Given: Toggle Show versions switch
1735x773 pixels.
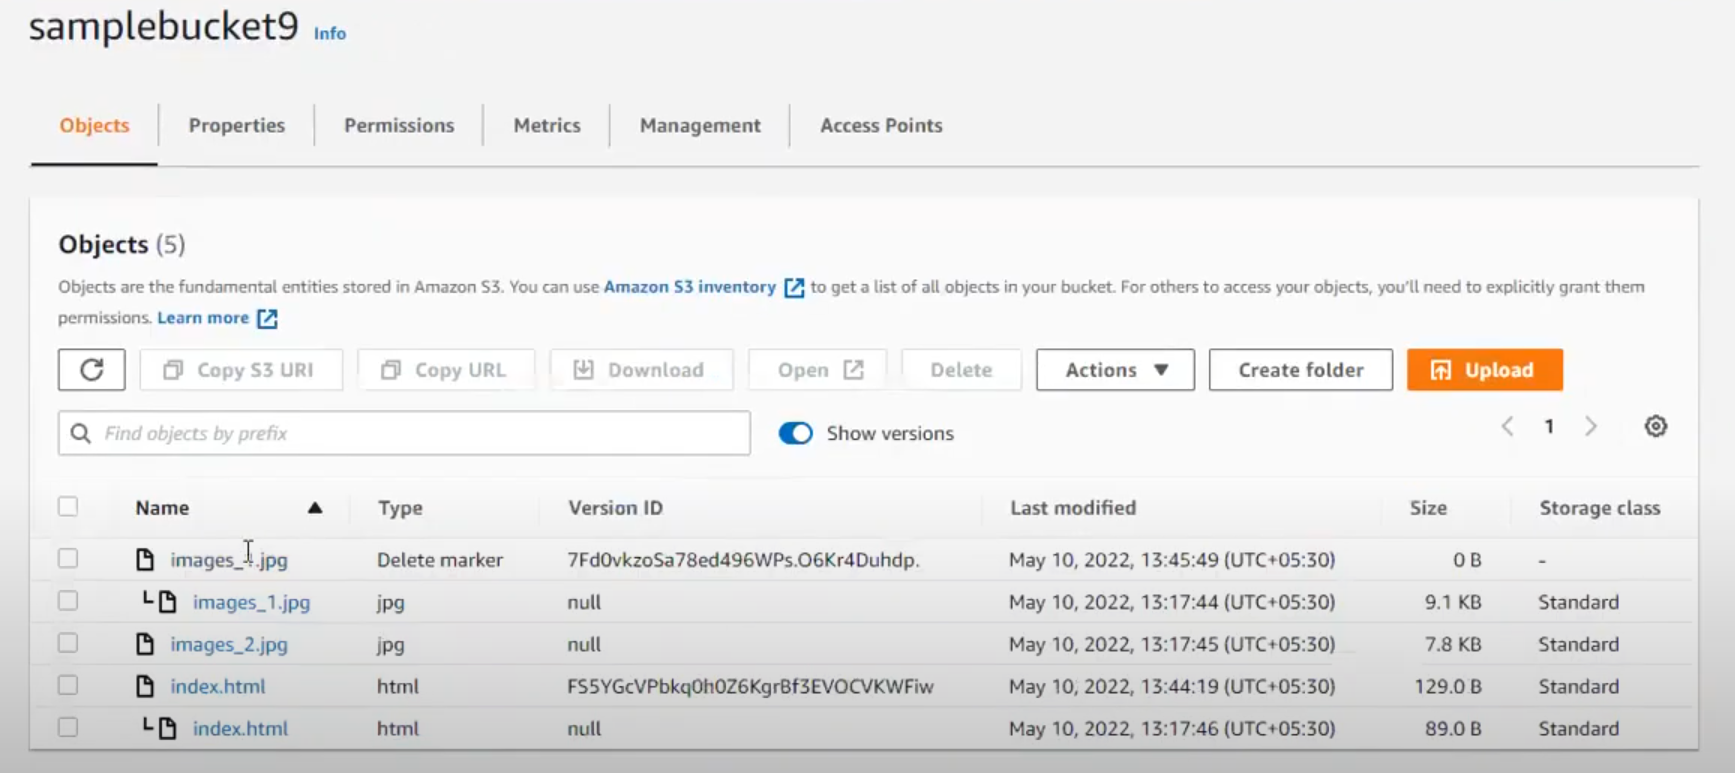Looking at the screenshot, I should (x=796, y=433).
